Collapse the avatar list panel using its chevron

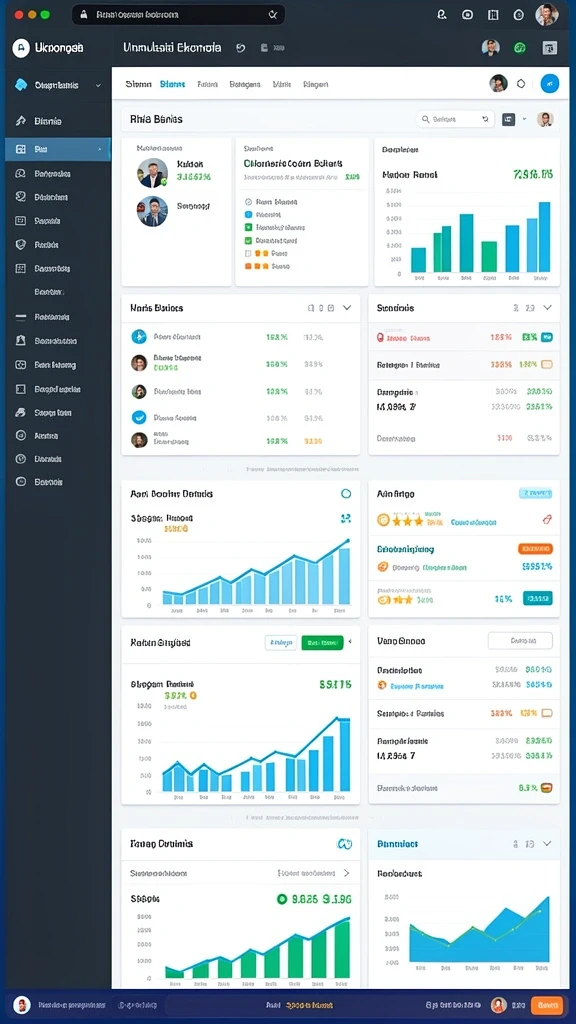pos(347,308)
